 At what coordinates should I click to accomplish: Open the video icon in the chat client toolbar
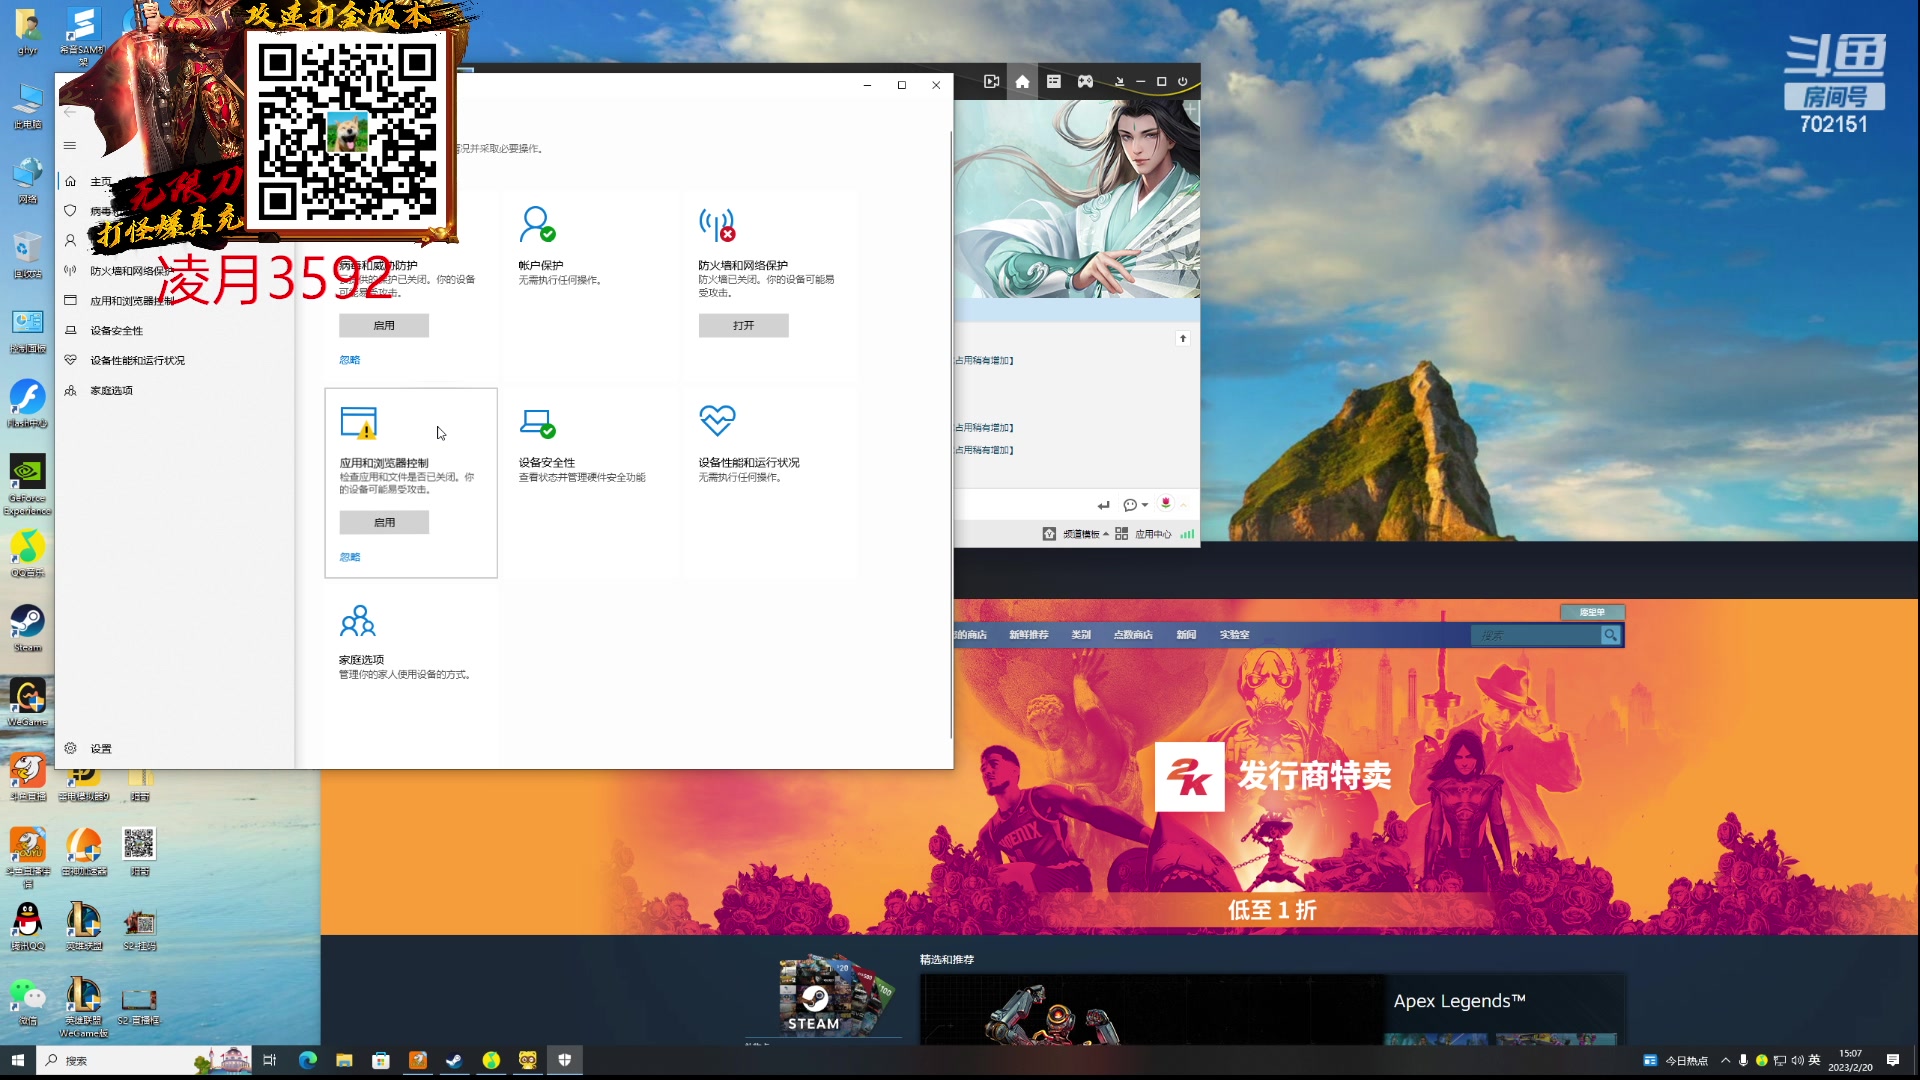[x=991, y=82]
